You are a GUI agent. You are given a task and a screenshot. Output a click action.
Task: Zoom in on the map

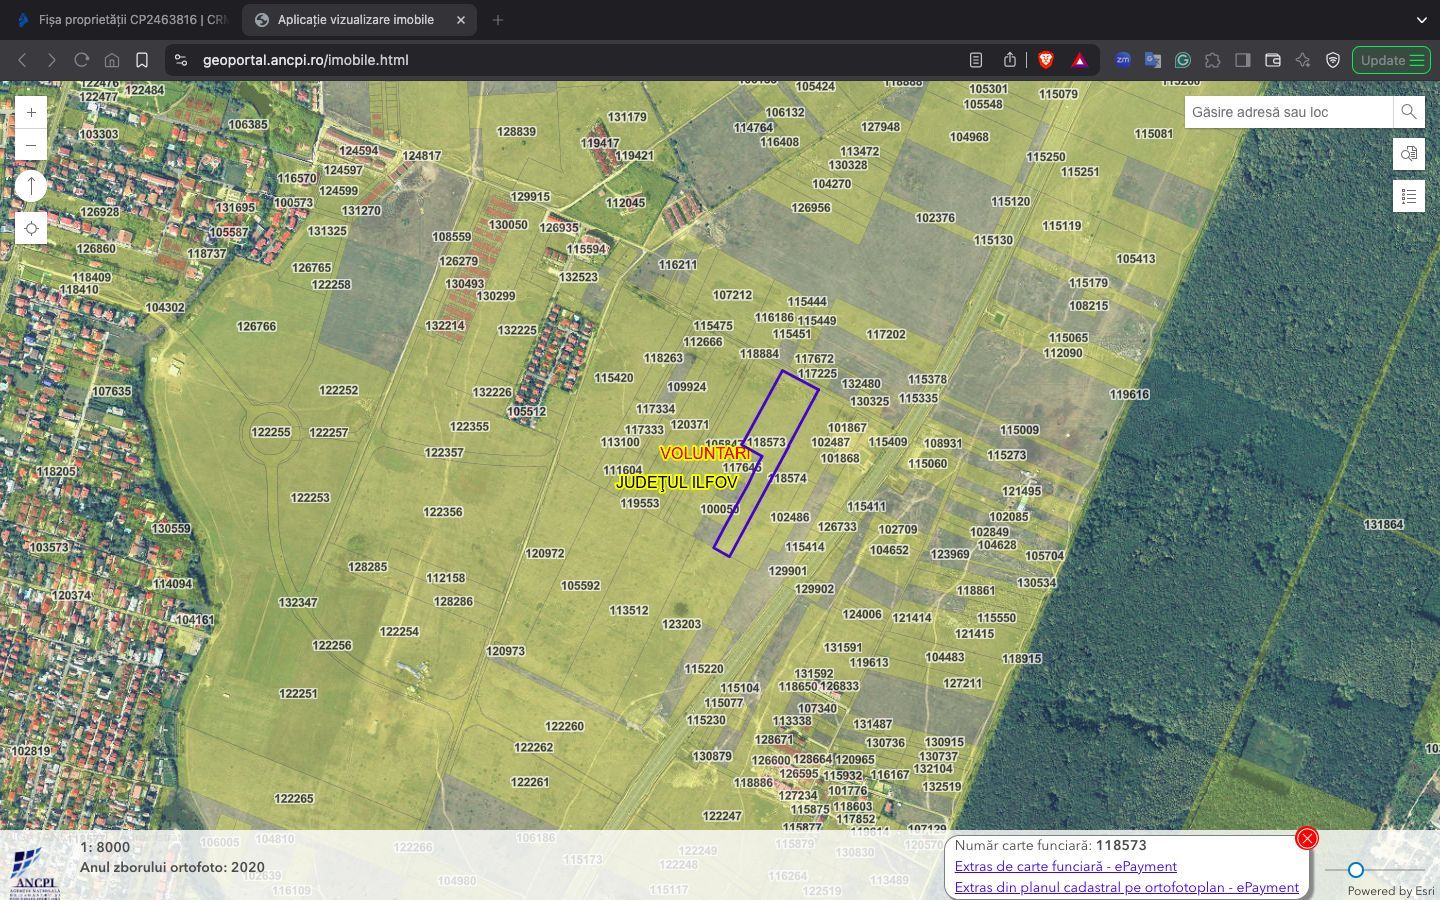click(x=31, y=113)
